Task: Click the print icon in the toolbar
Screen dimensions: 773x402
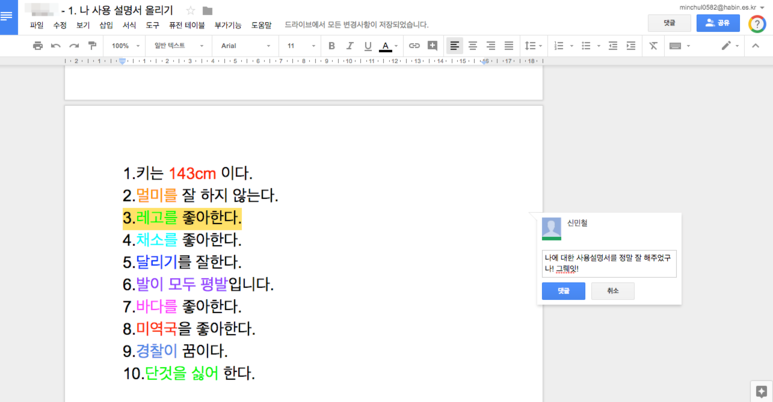Action: [x=38, y=46]
